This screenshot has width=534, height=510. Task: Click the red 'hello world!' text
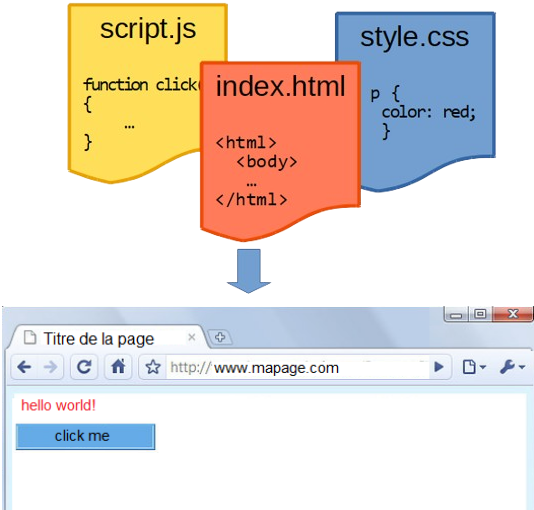[58, 405]
